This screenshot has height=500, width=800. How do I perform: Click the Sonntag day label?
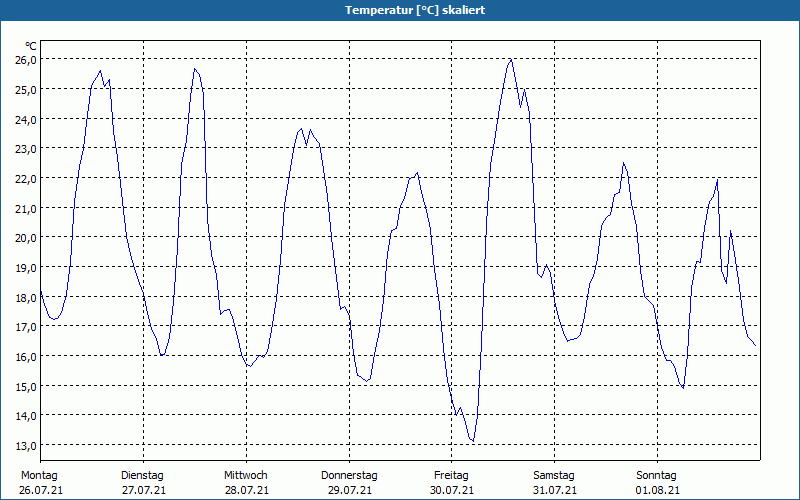tap(657, 475)
